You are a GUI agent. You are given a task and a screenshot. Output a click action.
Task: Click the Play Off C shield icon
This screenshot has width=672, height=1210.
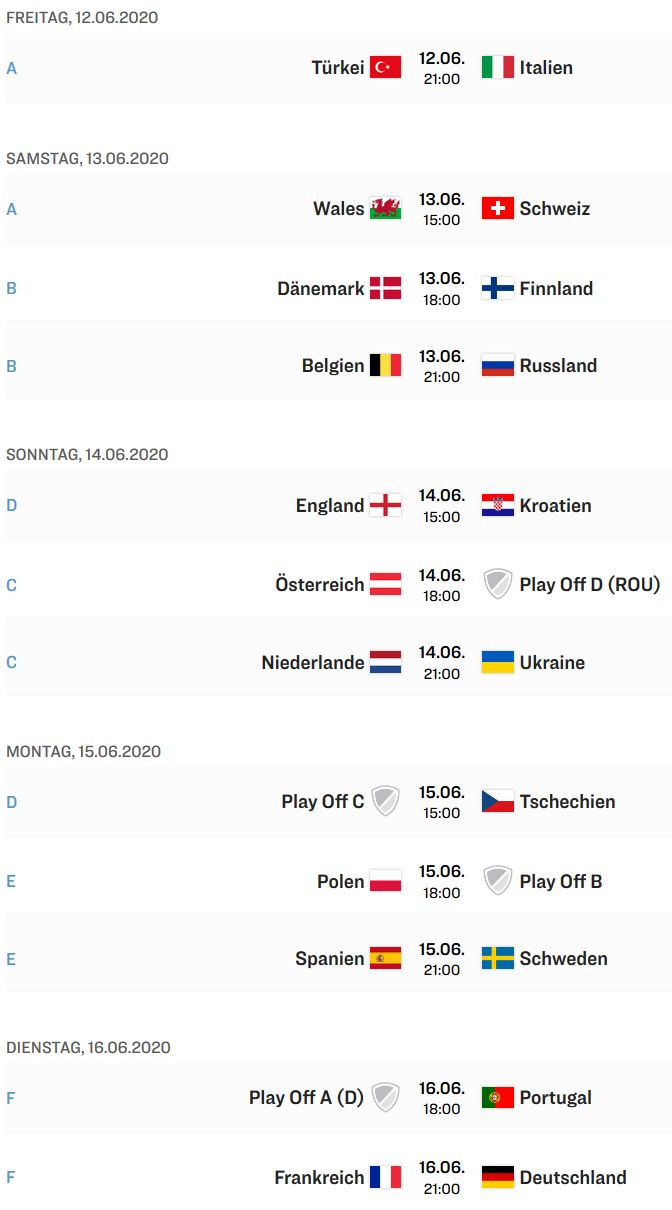385,802
